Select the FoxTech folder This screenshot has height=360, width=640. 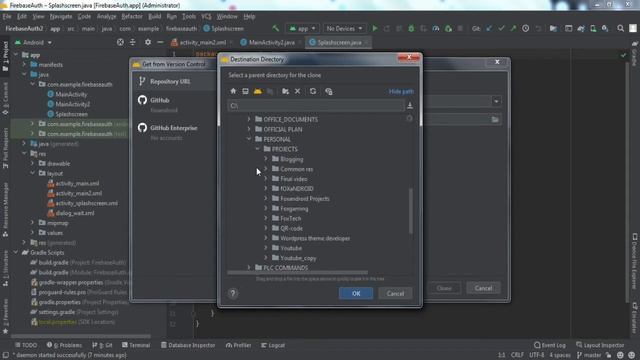pos(291,218)
